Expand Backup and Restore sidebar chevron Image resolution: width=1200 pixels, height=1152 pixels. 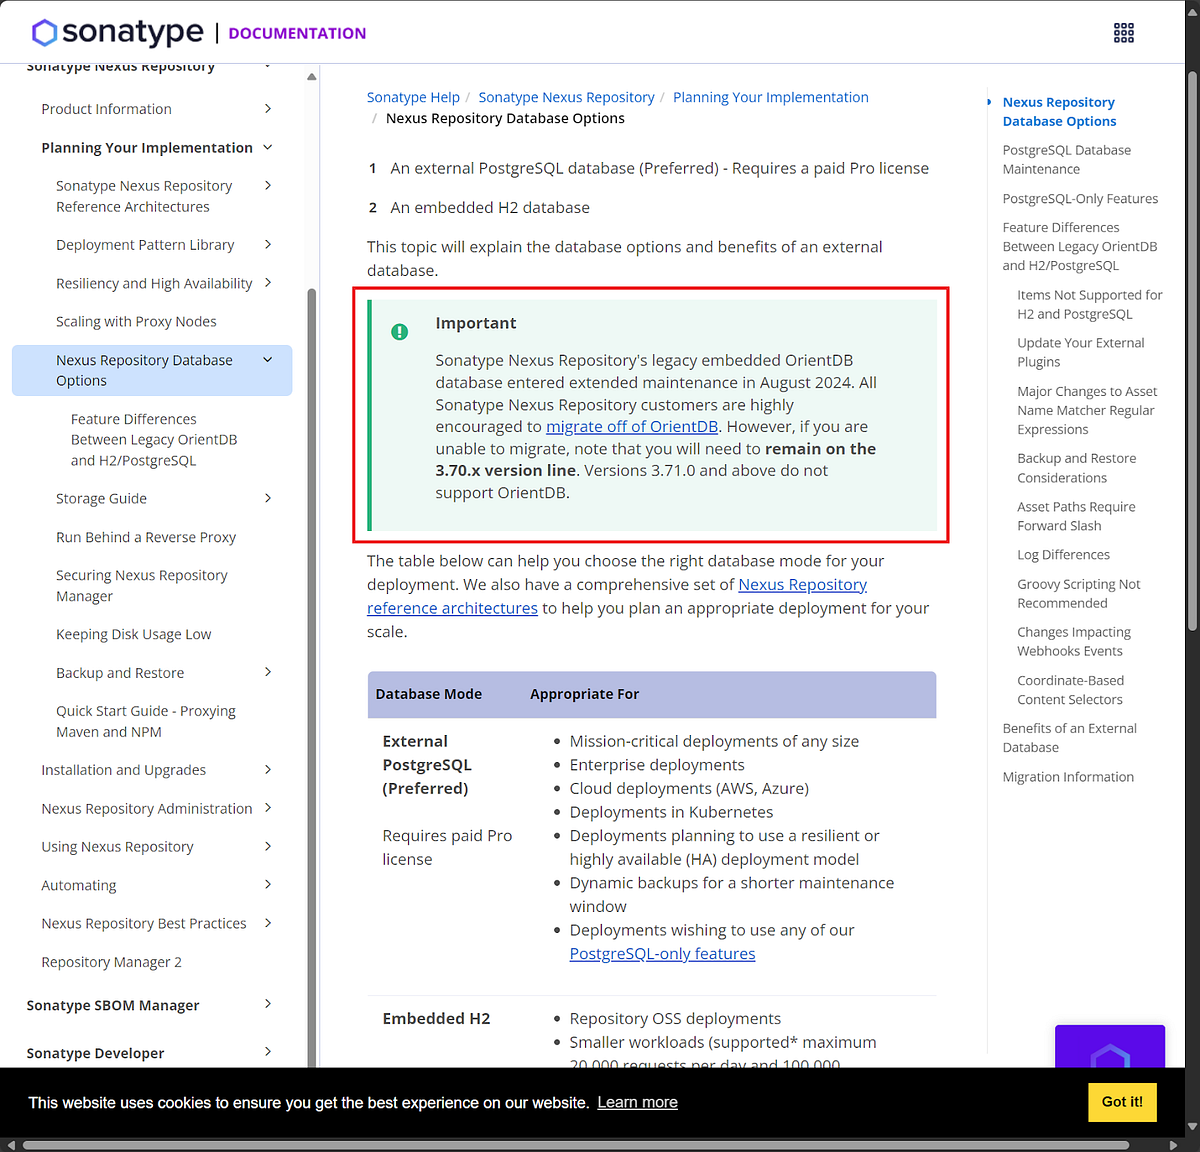pyautogui.click(x=268, y=672)
